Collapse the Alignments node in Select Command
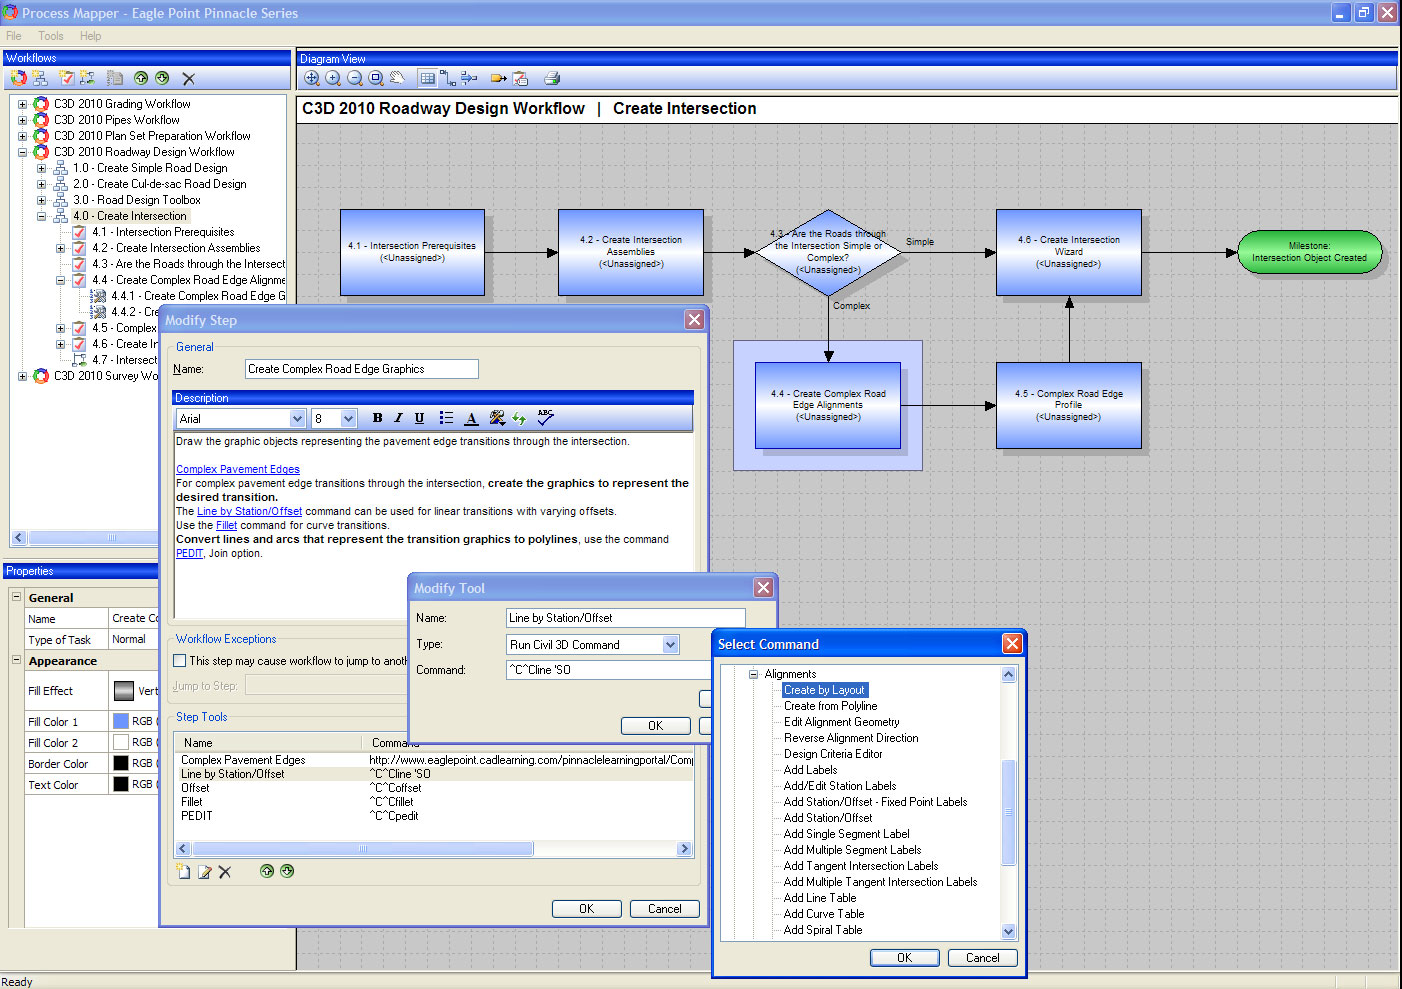 point(753,674)
